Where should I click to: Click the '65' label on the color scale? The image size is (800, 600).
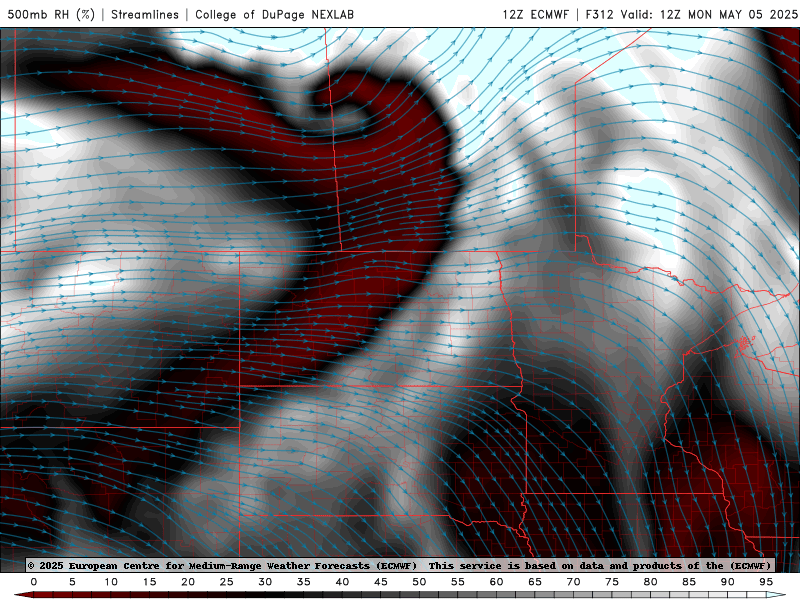[x=535, y=582]
